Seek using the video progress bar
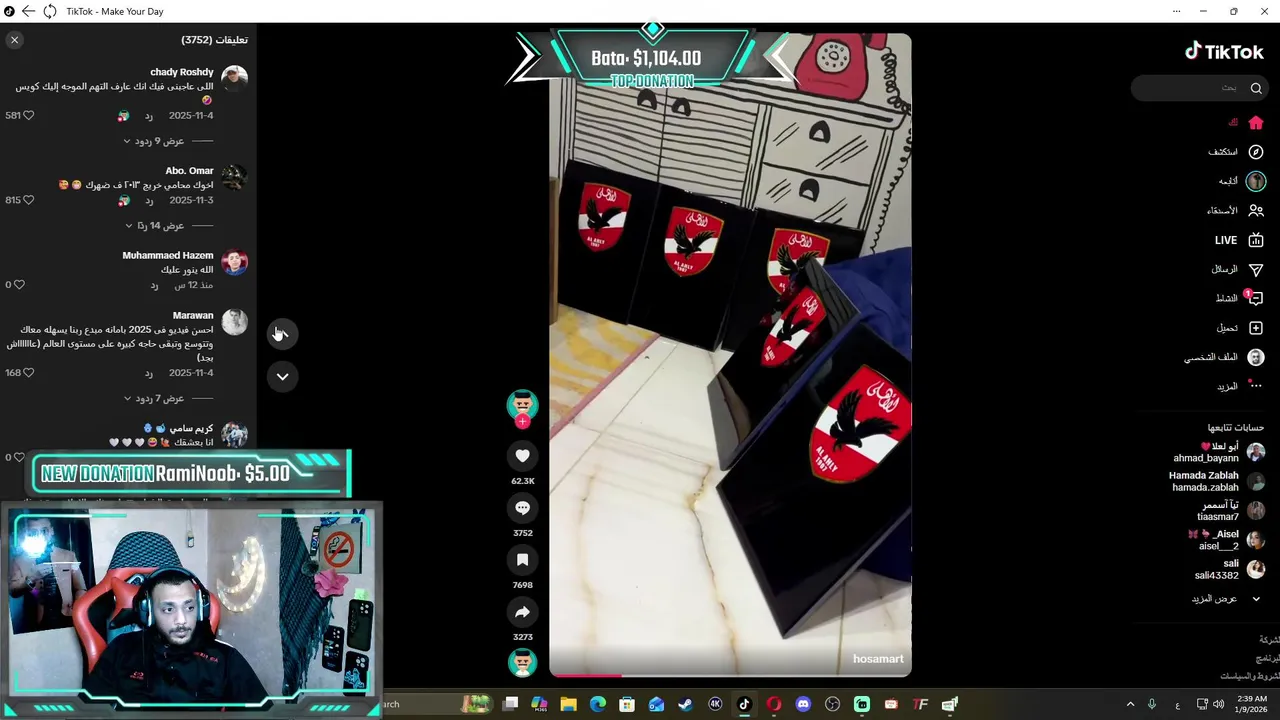This screenshot has height=720, width=1280. pos(730,675)
